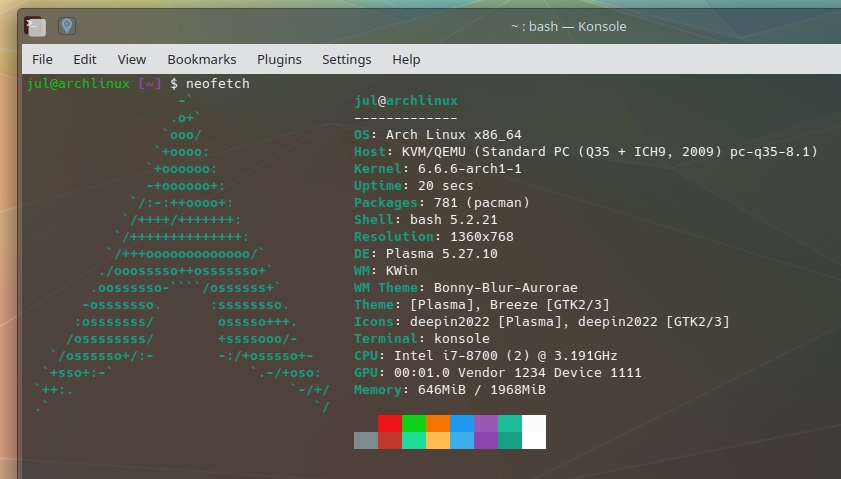Screen dimensions: 841x479
Task: Click the bright green color block in top row
Action: point(414,423)
